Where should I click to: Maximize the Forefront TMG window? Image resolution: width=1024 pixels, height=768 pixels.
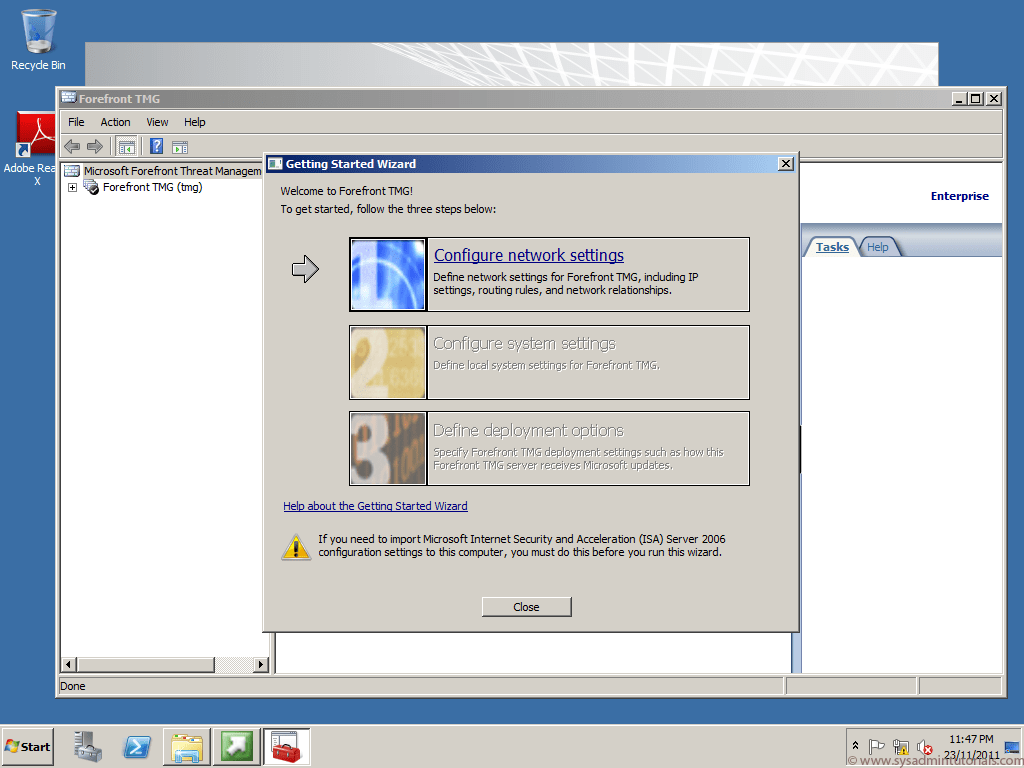point(976,99)
